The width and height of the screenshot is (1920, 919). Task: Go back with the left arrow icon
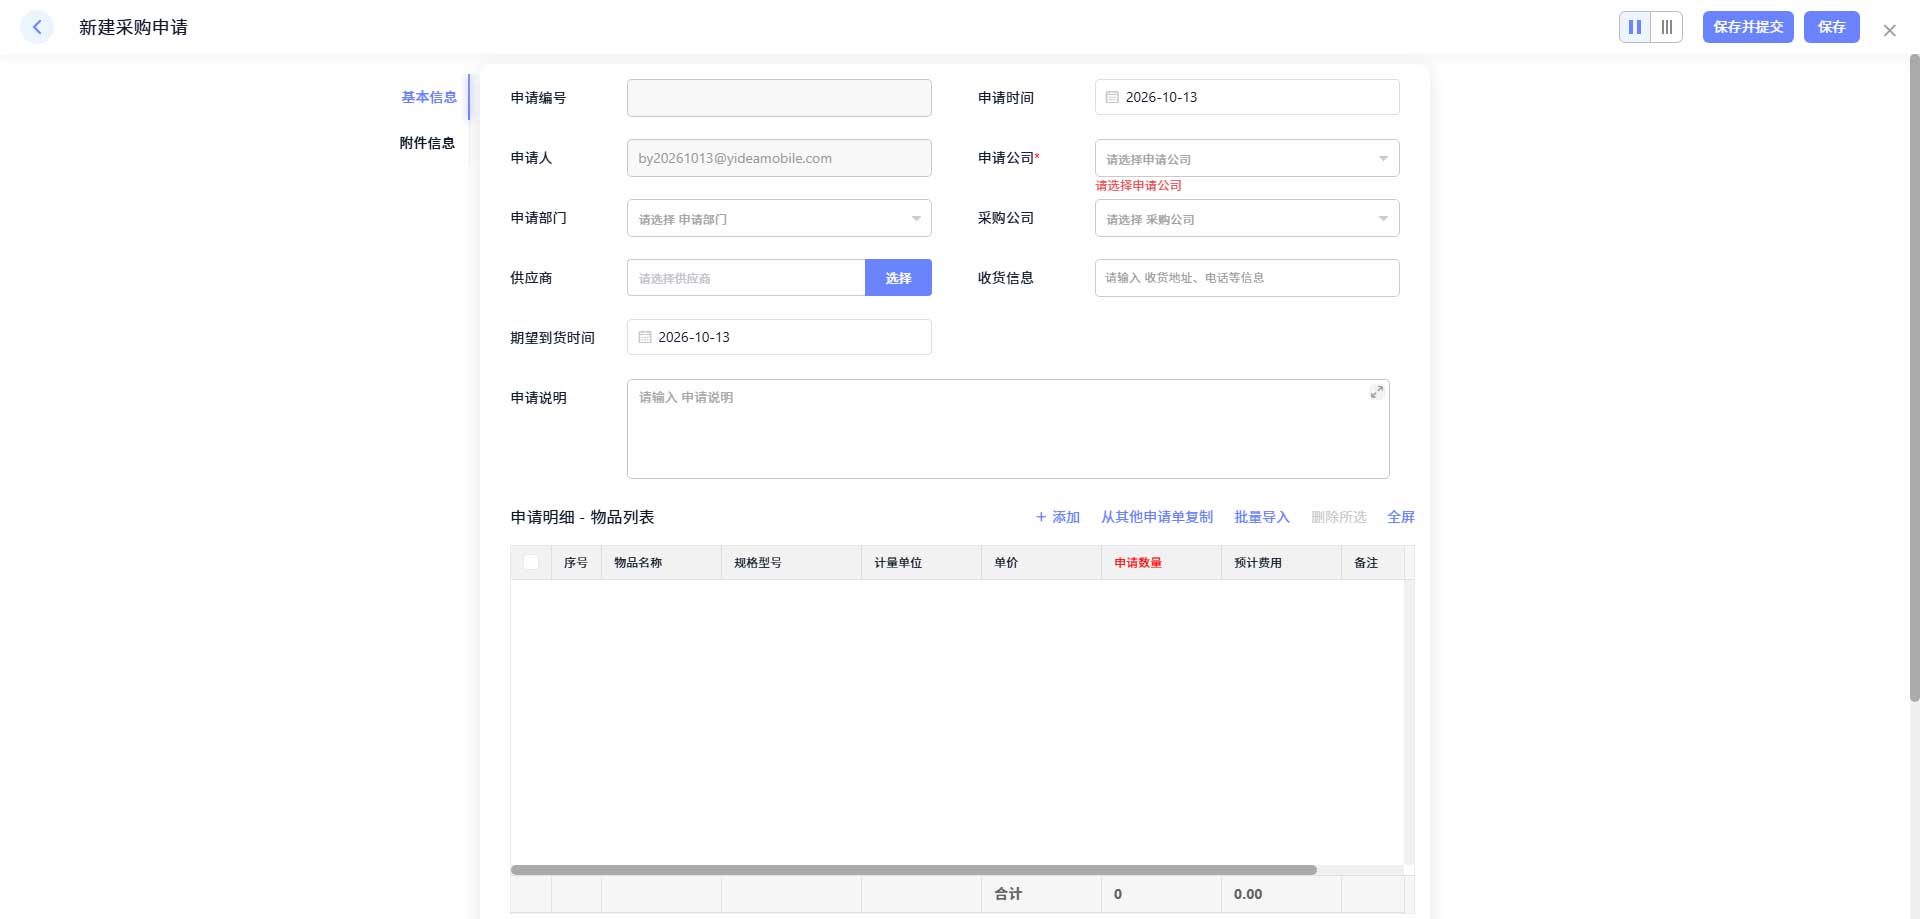click(x=37, y=27)
